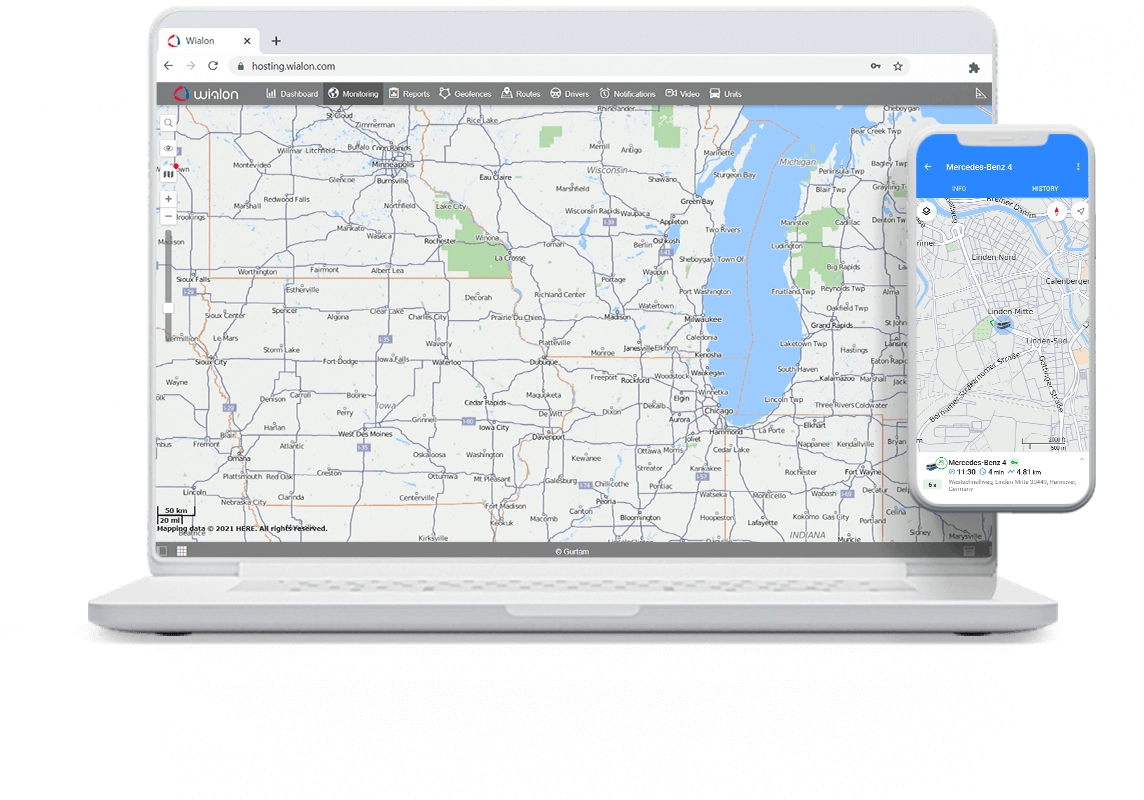The width and height of the screenshot is (1144, 800).
Task: Tap the unit bus icon in phone card
Action: tap(932, 465)
